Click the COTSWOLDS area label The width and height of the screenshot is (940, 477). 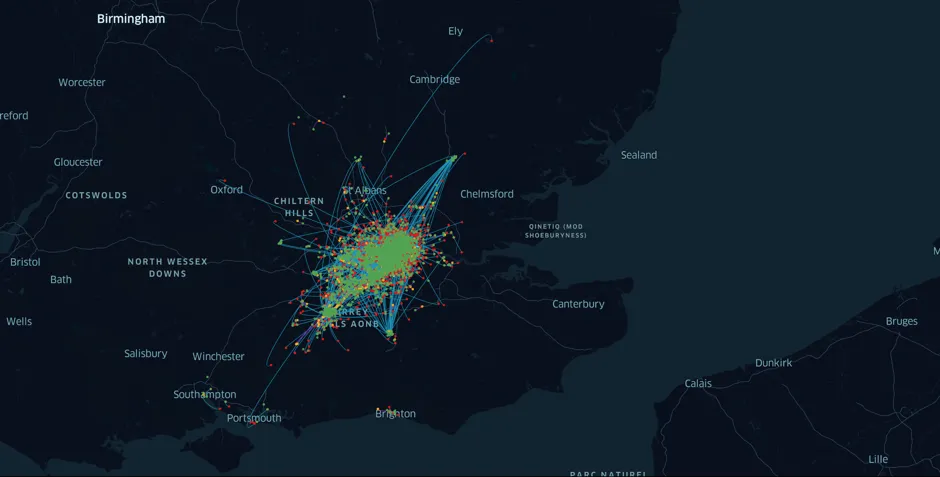click(x=96, y=195)
